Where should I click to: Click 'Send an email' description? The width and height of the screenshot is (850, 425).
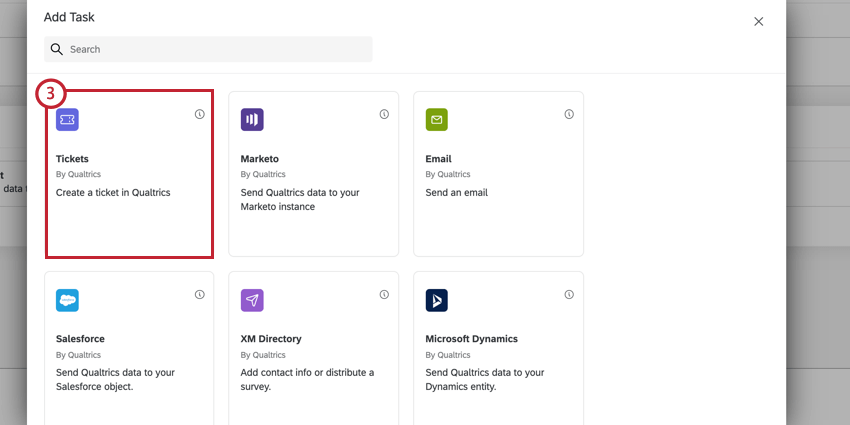tap(456, 192)
